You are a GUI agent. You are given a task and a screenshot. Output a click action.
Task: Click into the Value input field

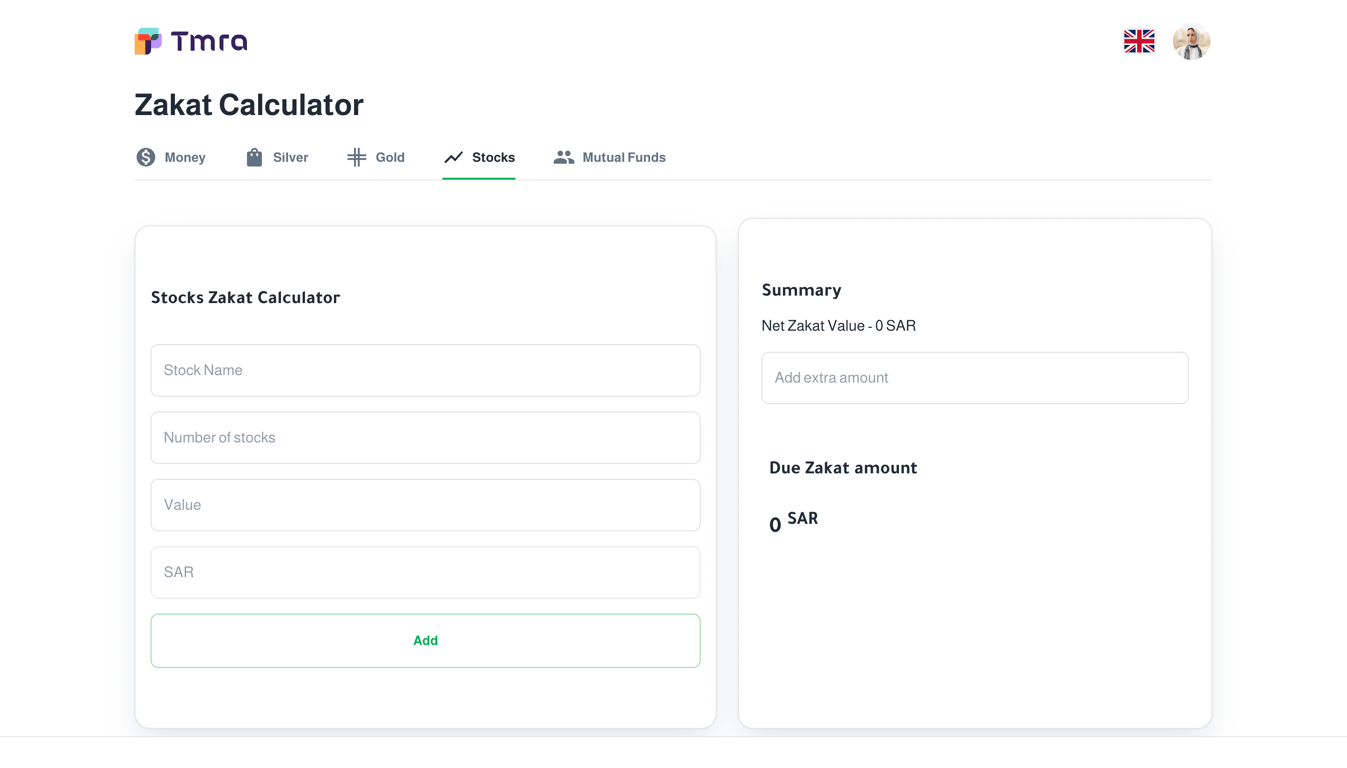pyautogui.click(x=425, y=505)
